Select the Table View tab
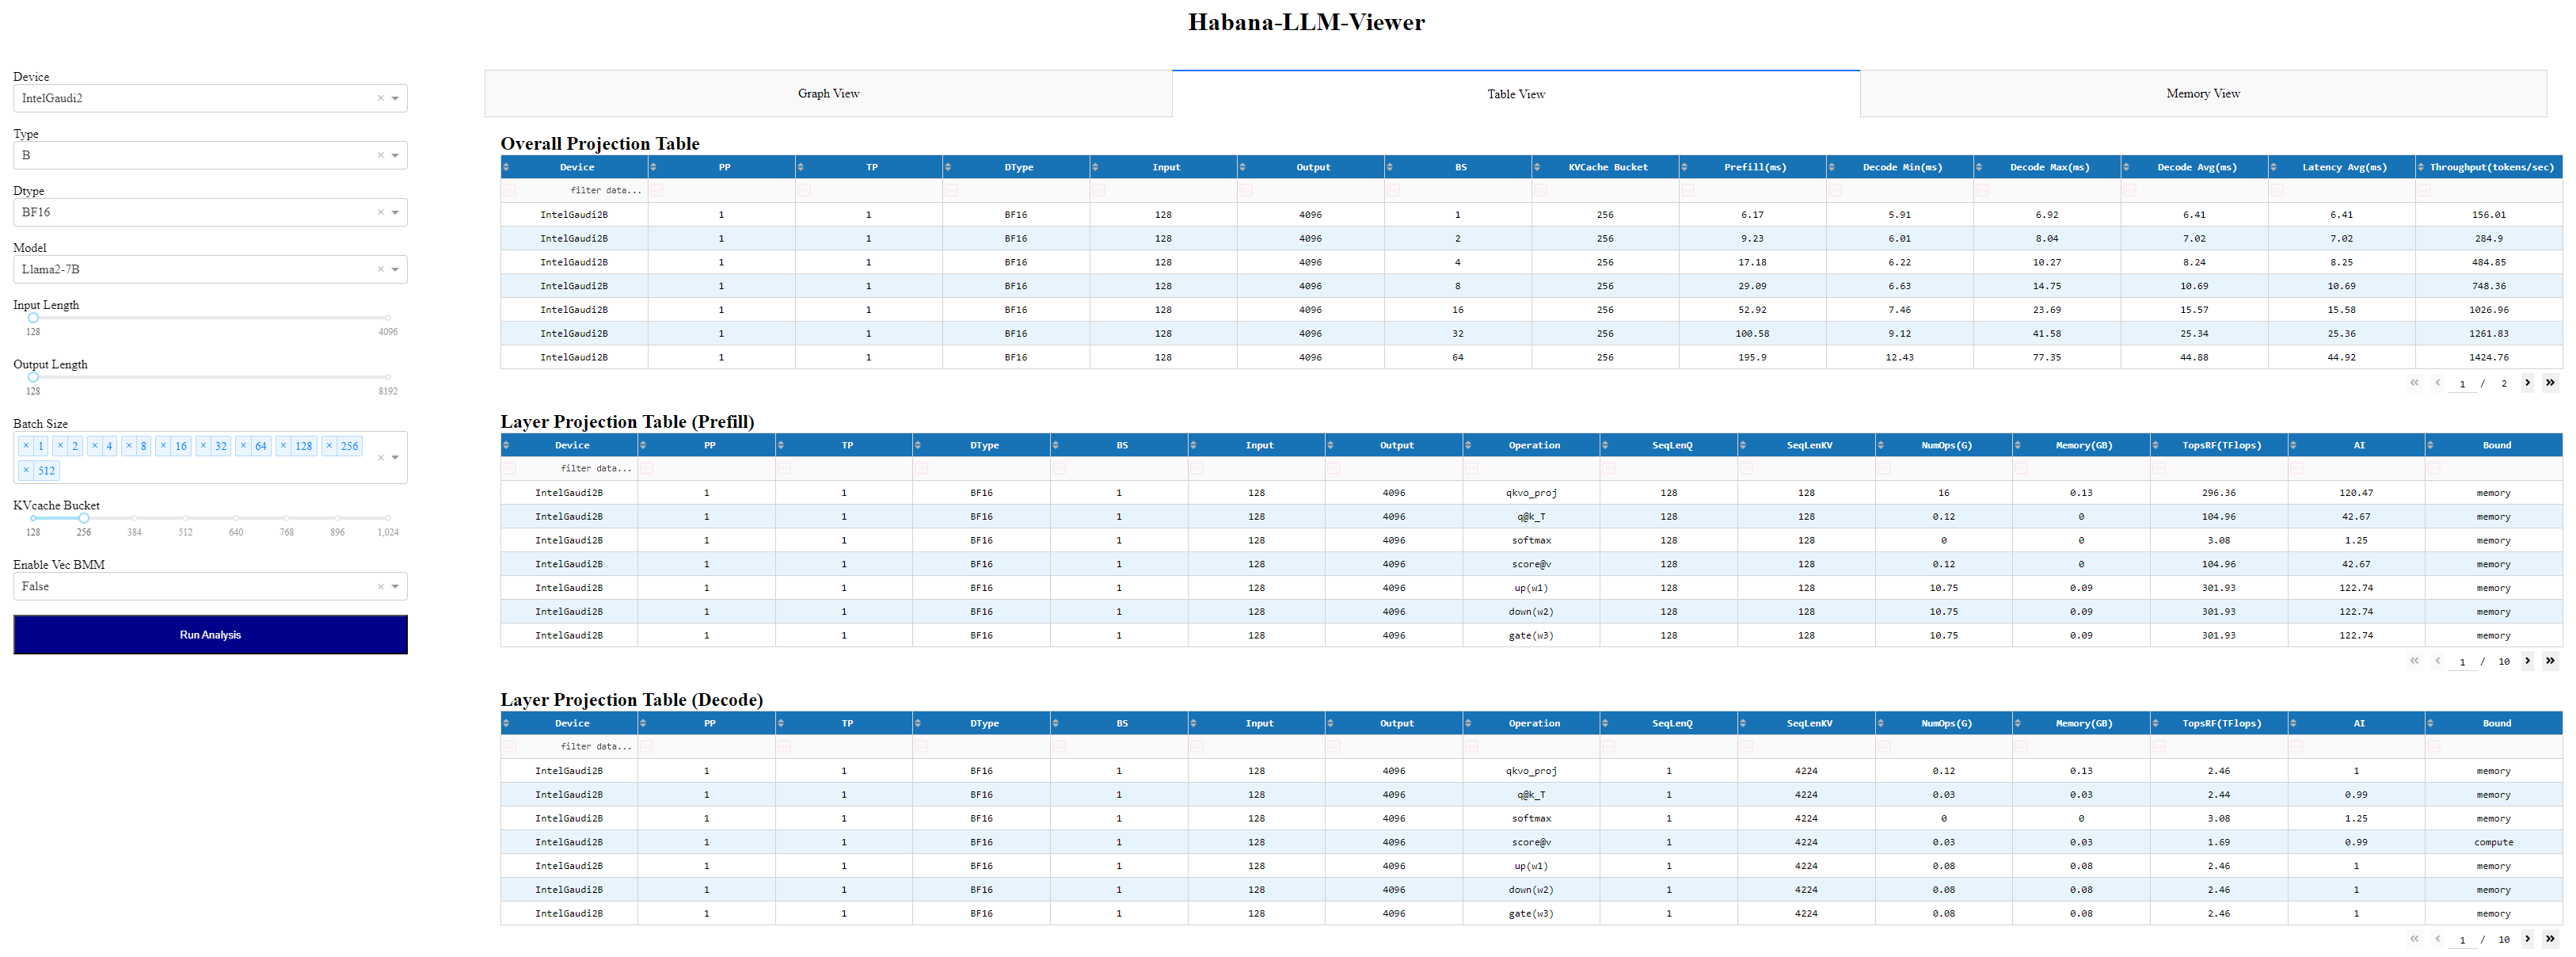The image size is (2576, 957). coord(1516,93)
